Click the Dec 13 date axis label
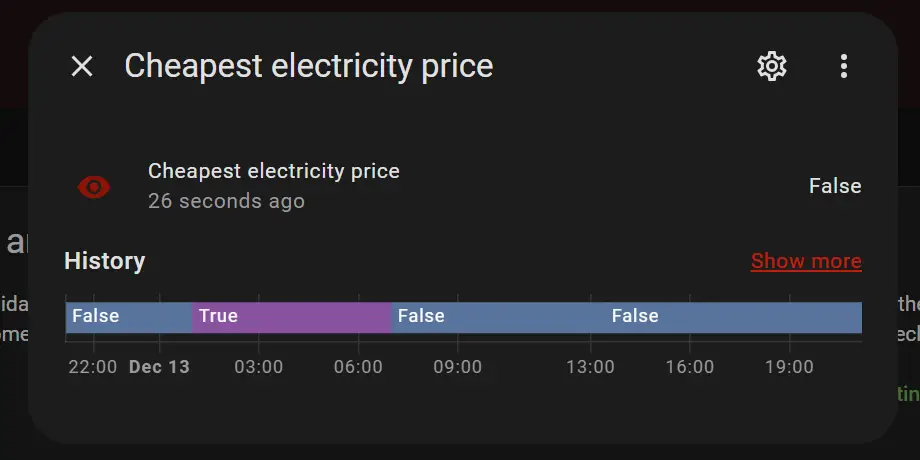 (x=159, y=367)
